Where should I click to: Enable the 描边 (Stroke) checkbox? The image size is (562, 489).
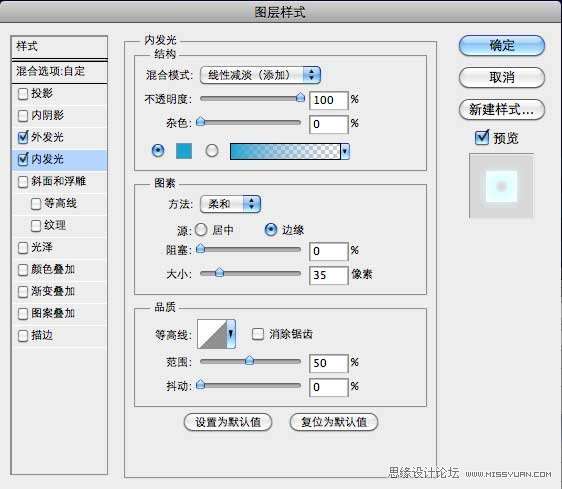23,336
